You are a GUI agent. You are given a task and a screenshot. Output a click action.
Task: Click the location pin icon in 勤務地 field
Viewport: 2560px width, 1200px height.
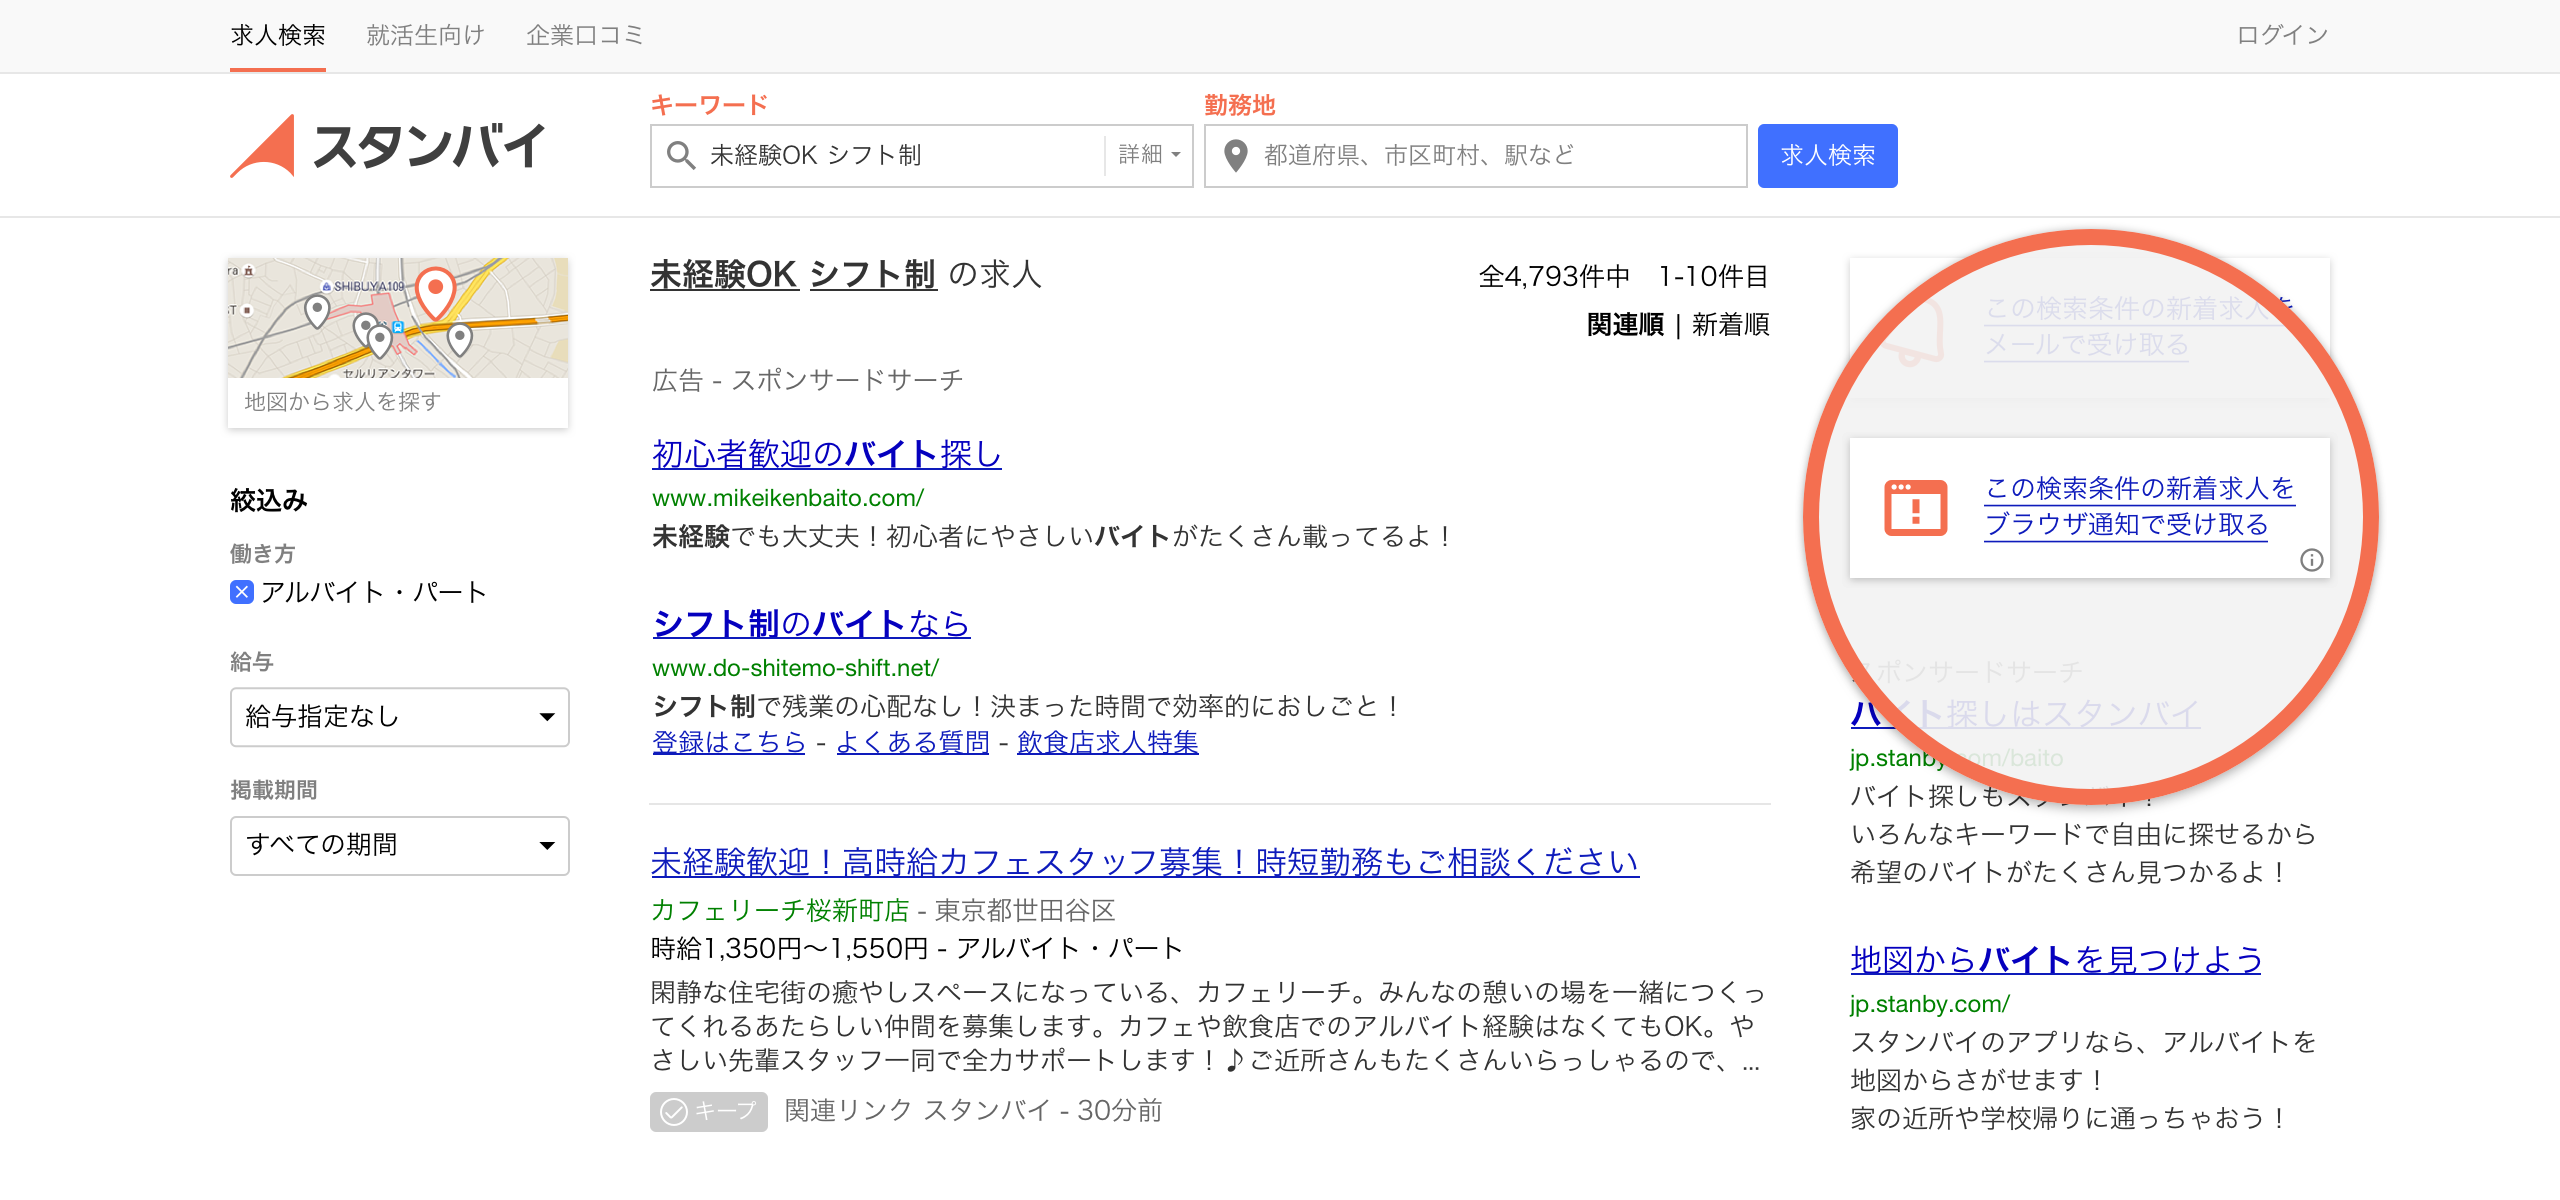(1236, 156)
